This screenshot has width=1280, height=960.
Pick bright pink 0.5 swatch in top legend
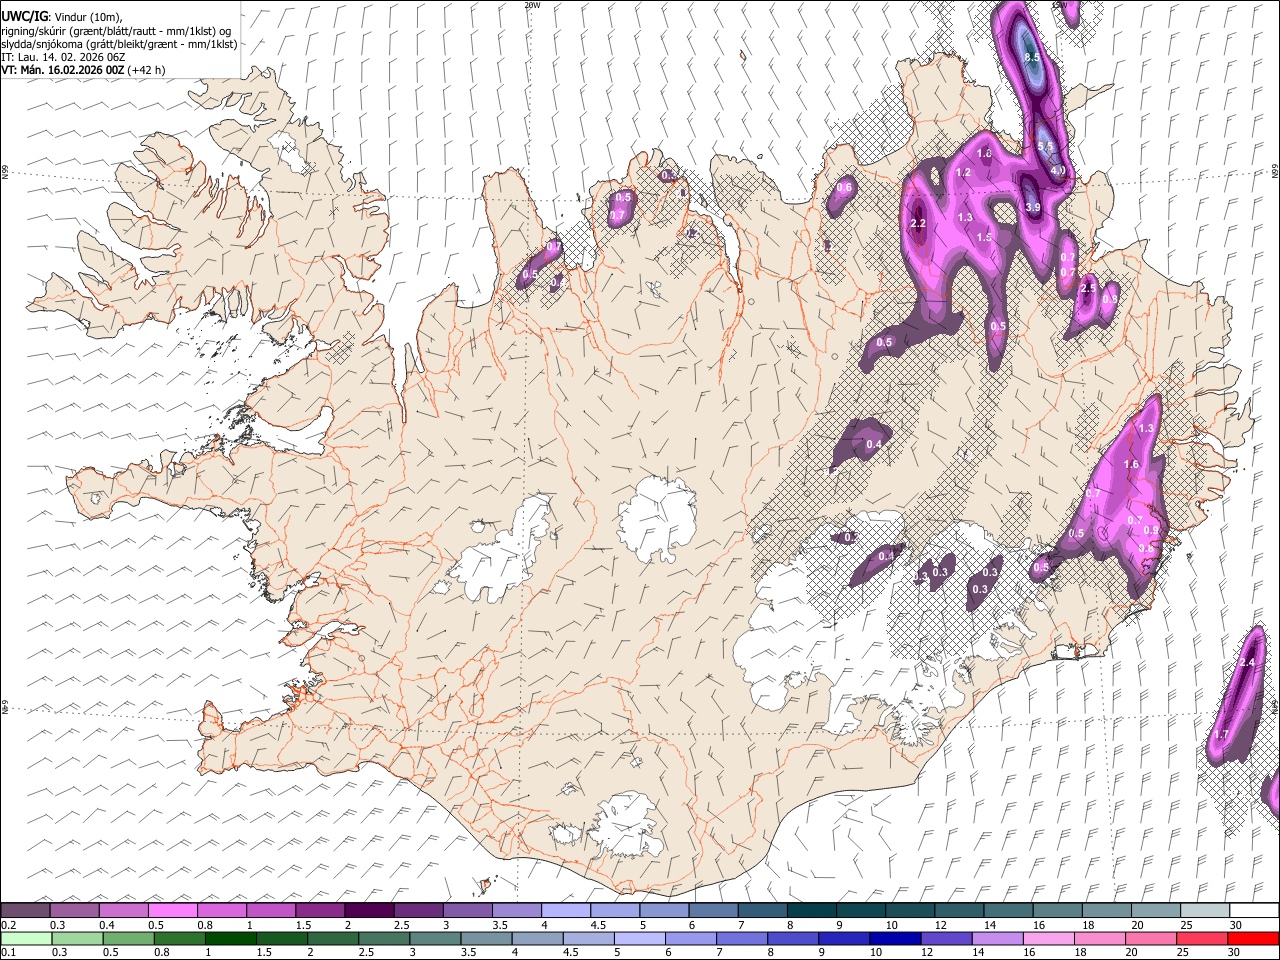(x=172, y=911)
